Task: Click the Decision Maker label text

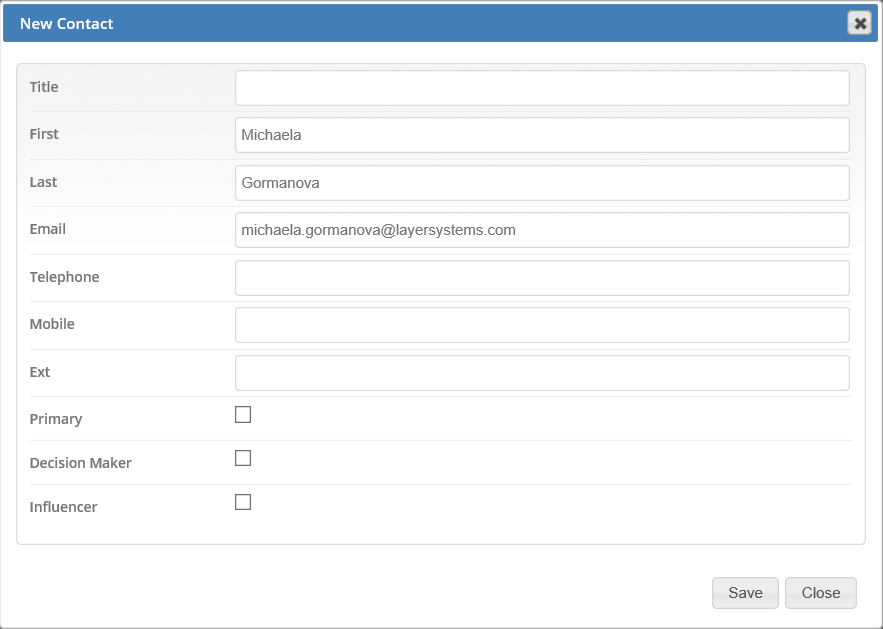Action: tap(81, 463)
